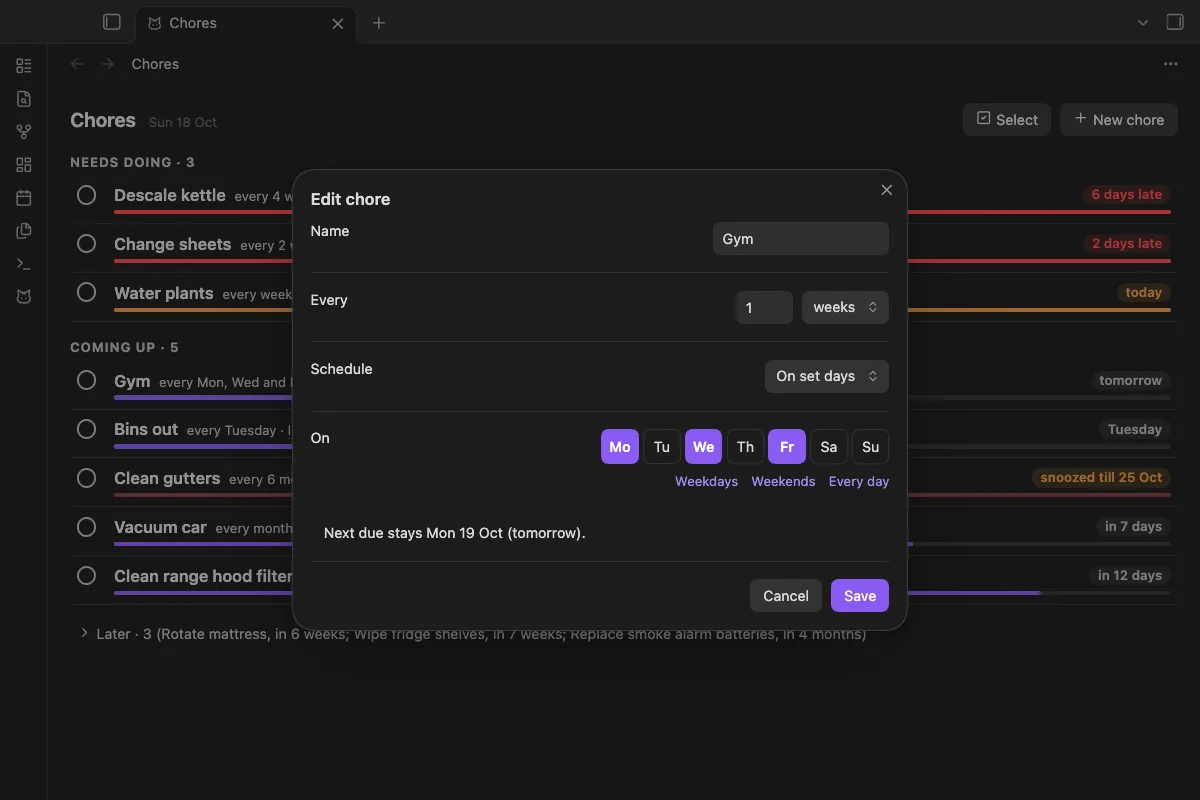Cancel the chore edit
1200x800 pixels.
point(786,596)
